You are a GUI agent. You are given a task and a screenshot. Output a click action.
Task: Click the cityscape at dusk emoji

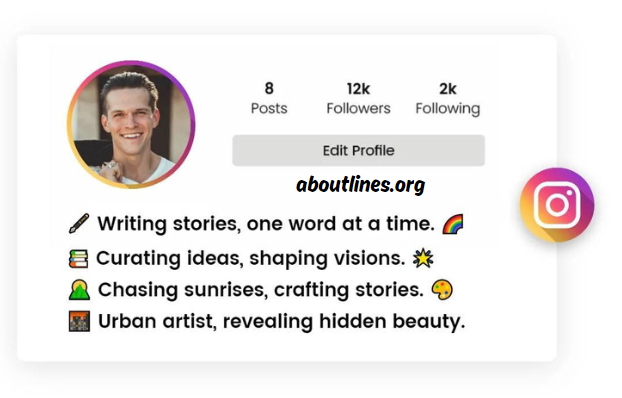pos(79,321)
